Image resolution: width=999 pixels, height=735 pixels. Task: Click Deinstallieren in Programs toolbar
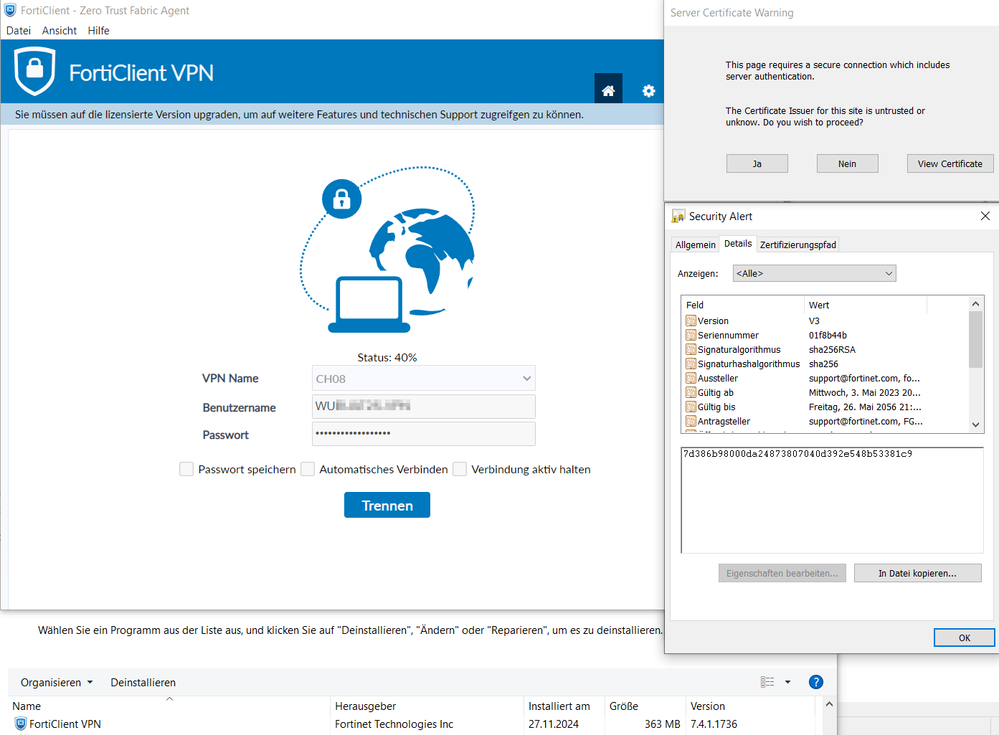coord(143,682)
